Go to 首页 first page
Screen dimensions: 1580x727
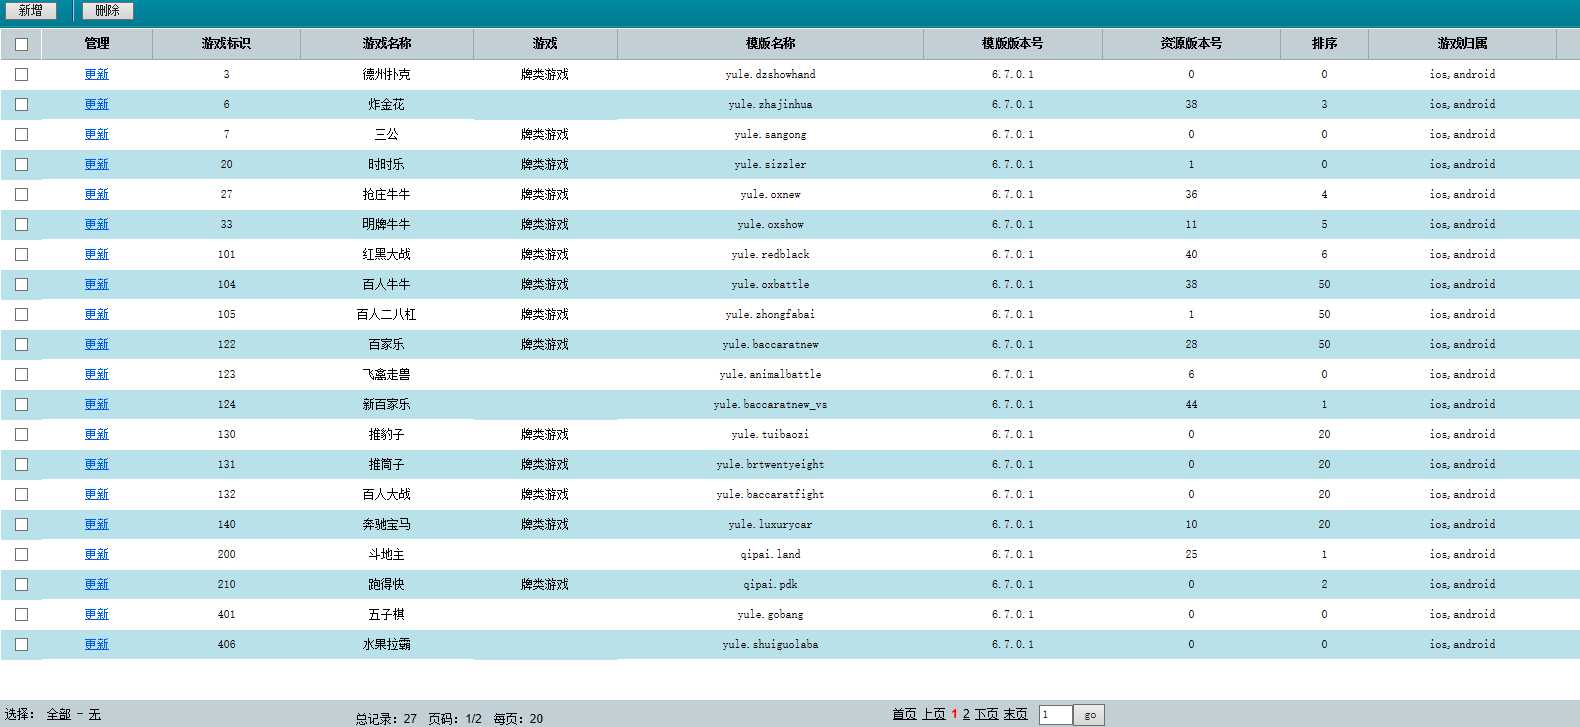click(904, 714)
